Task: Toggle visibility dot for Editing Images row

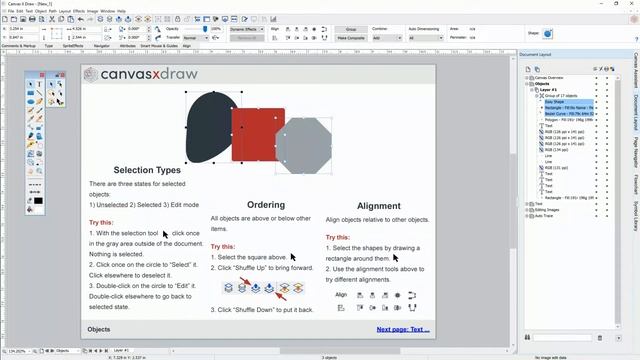Action: (596, 210)
